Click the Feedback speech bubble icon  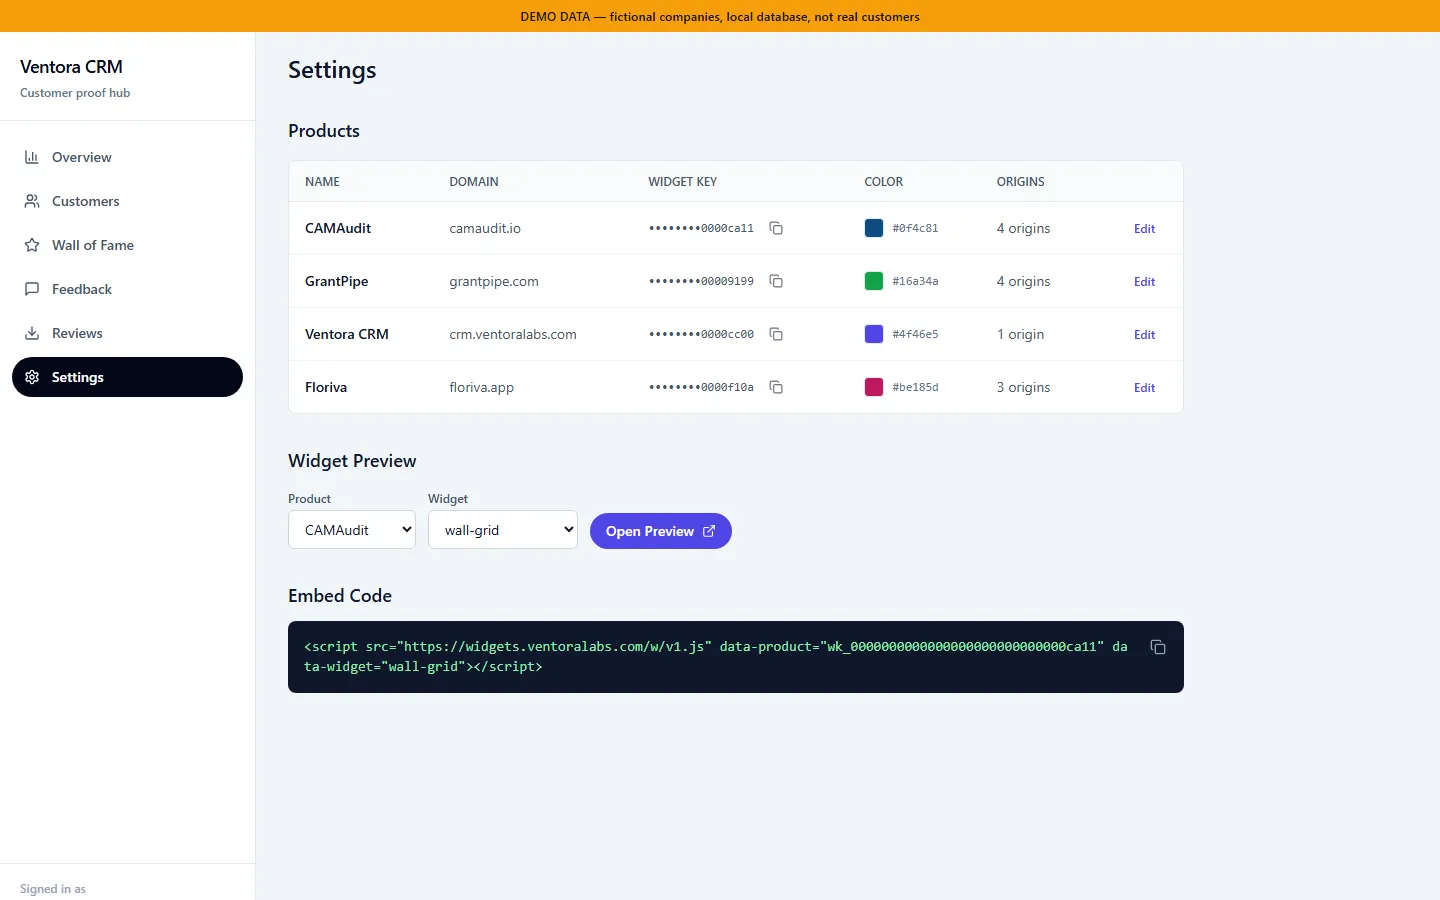32,289
